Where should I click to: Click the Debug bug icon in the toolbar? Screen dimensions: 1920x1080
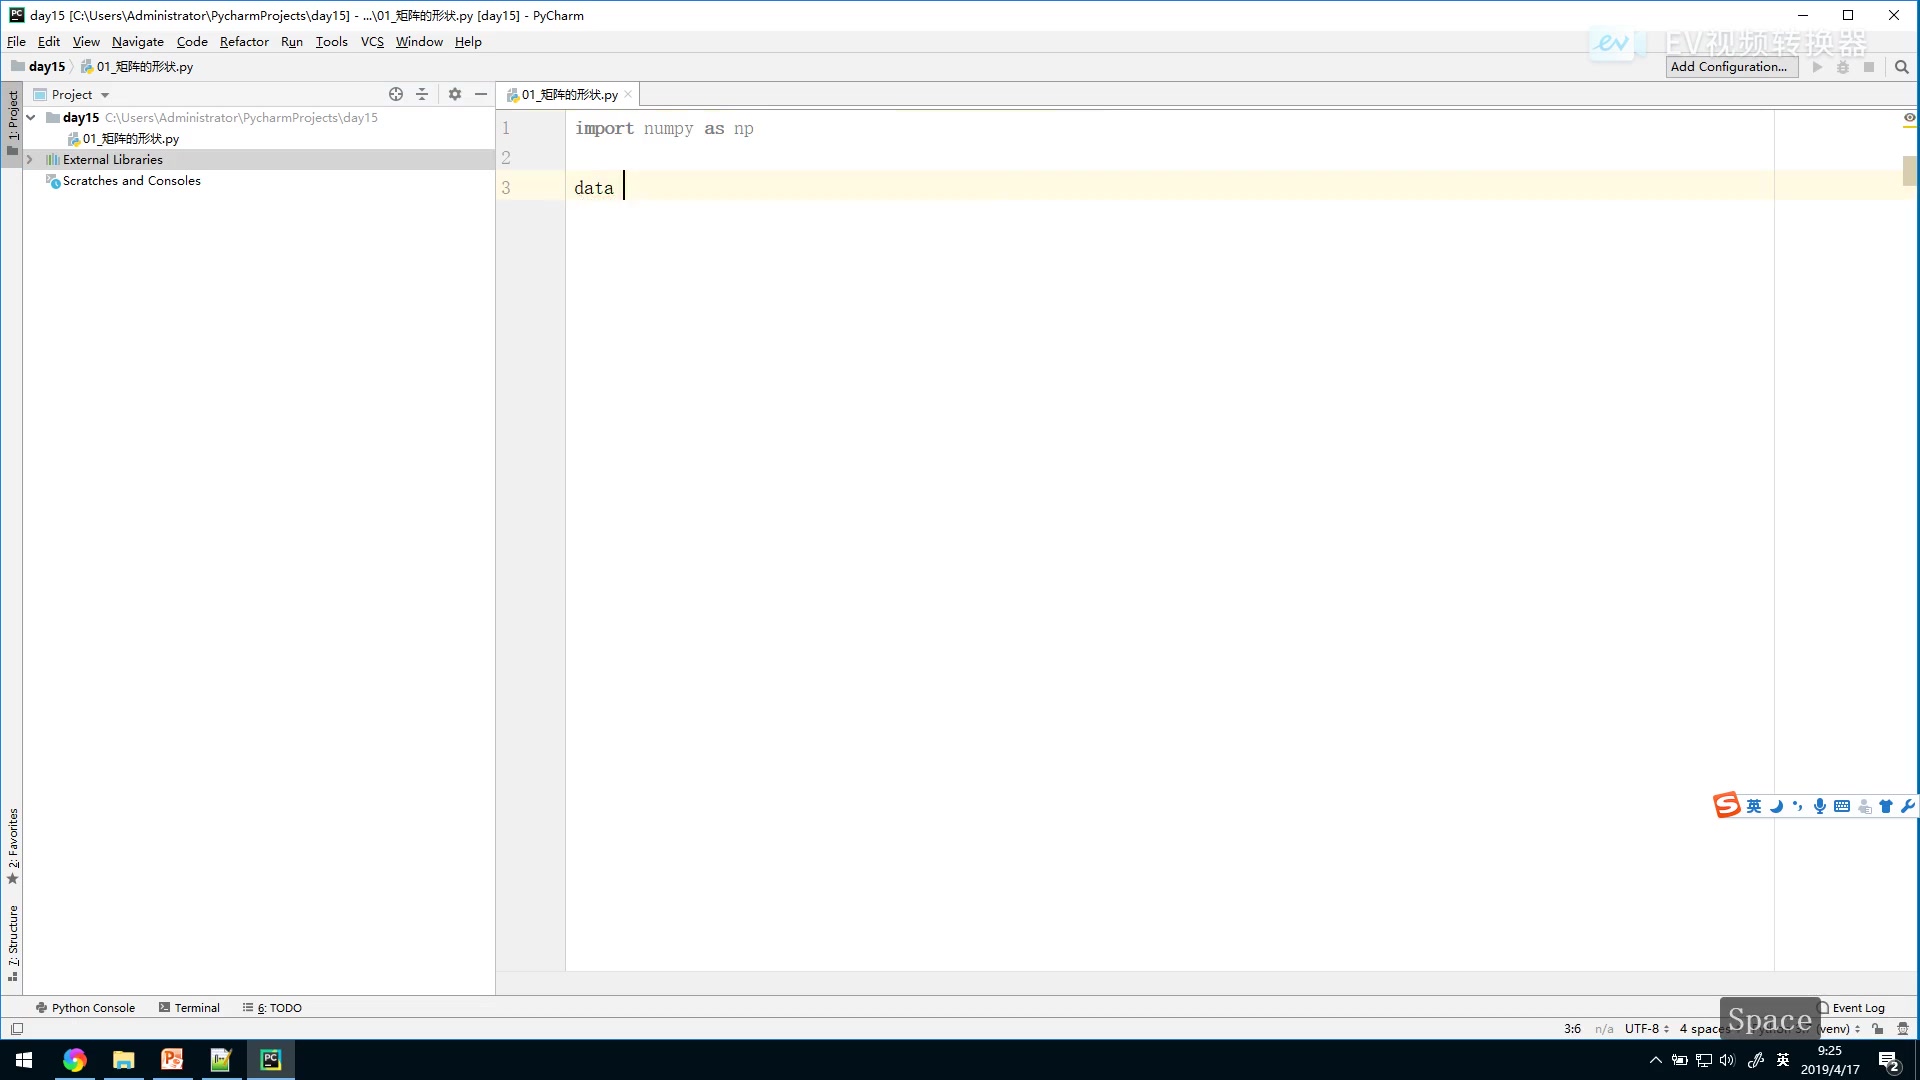[x=1843, y=67]
